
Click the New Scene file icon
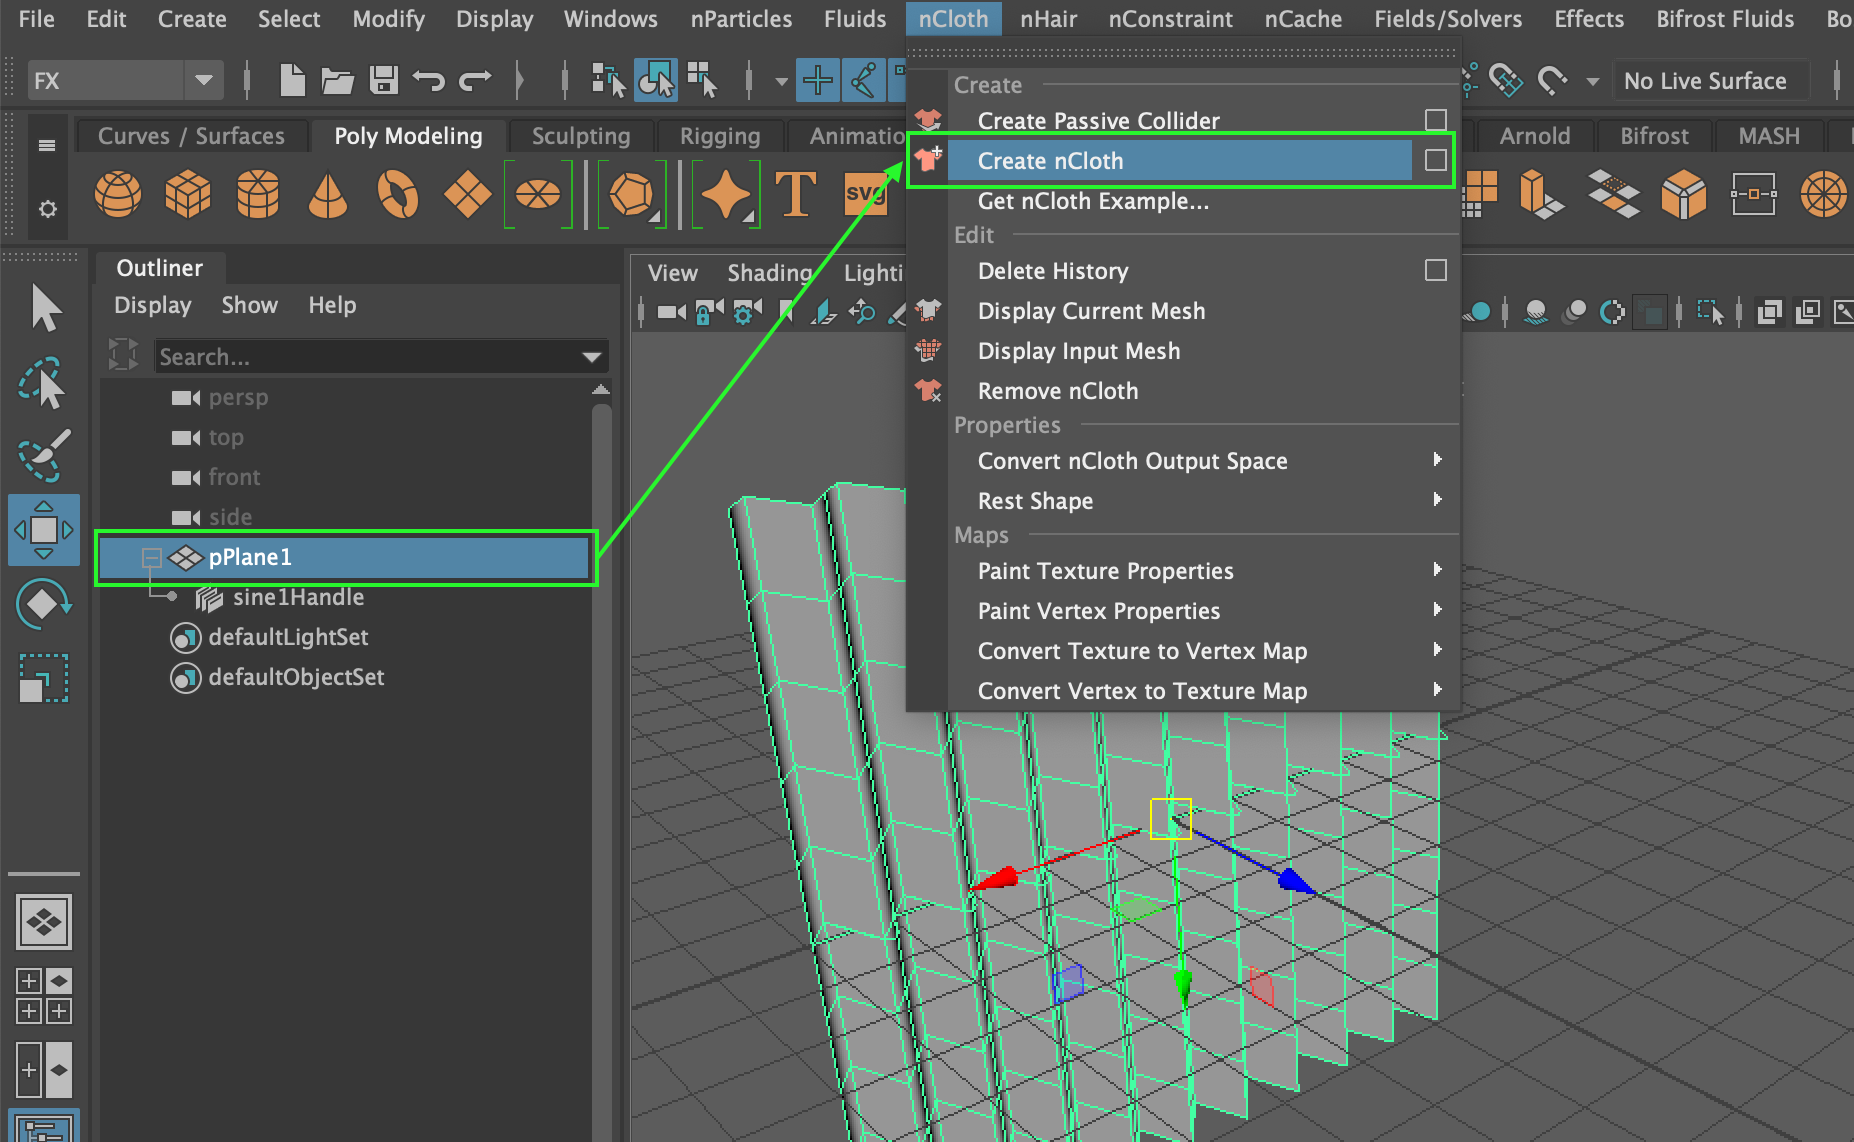[x=292, y=80]
